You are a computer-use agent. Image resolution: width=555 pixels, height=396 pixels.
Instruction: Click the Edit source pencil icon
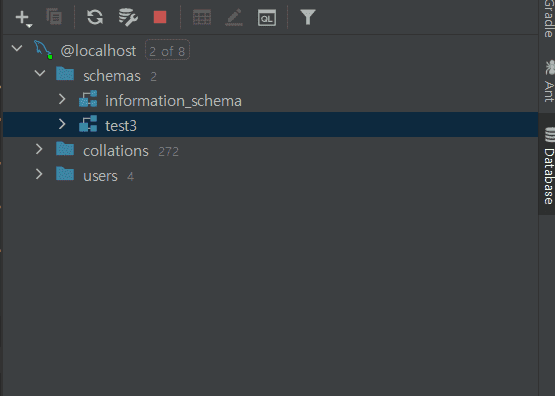tap(234, 17)
